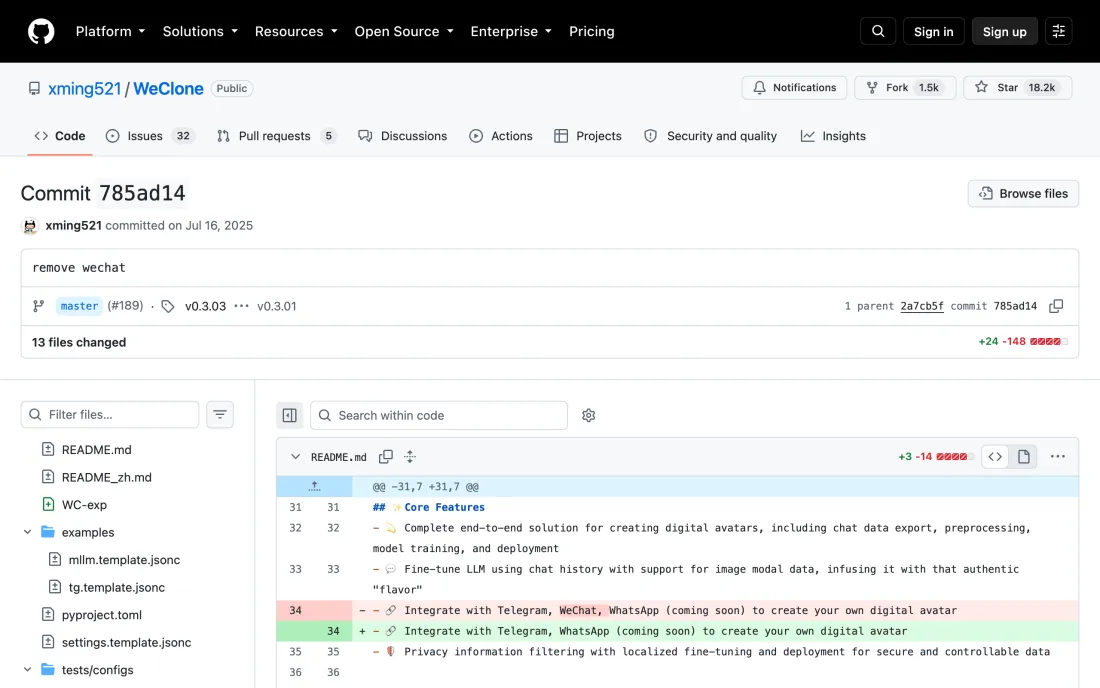Open the v0.3.01 tag link

tap(276, 306)
